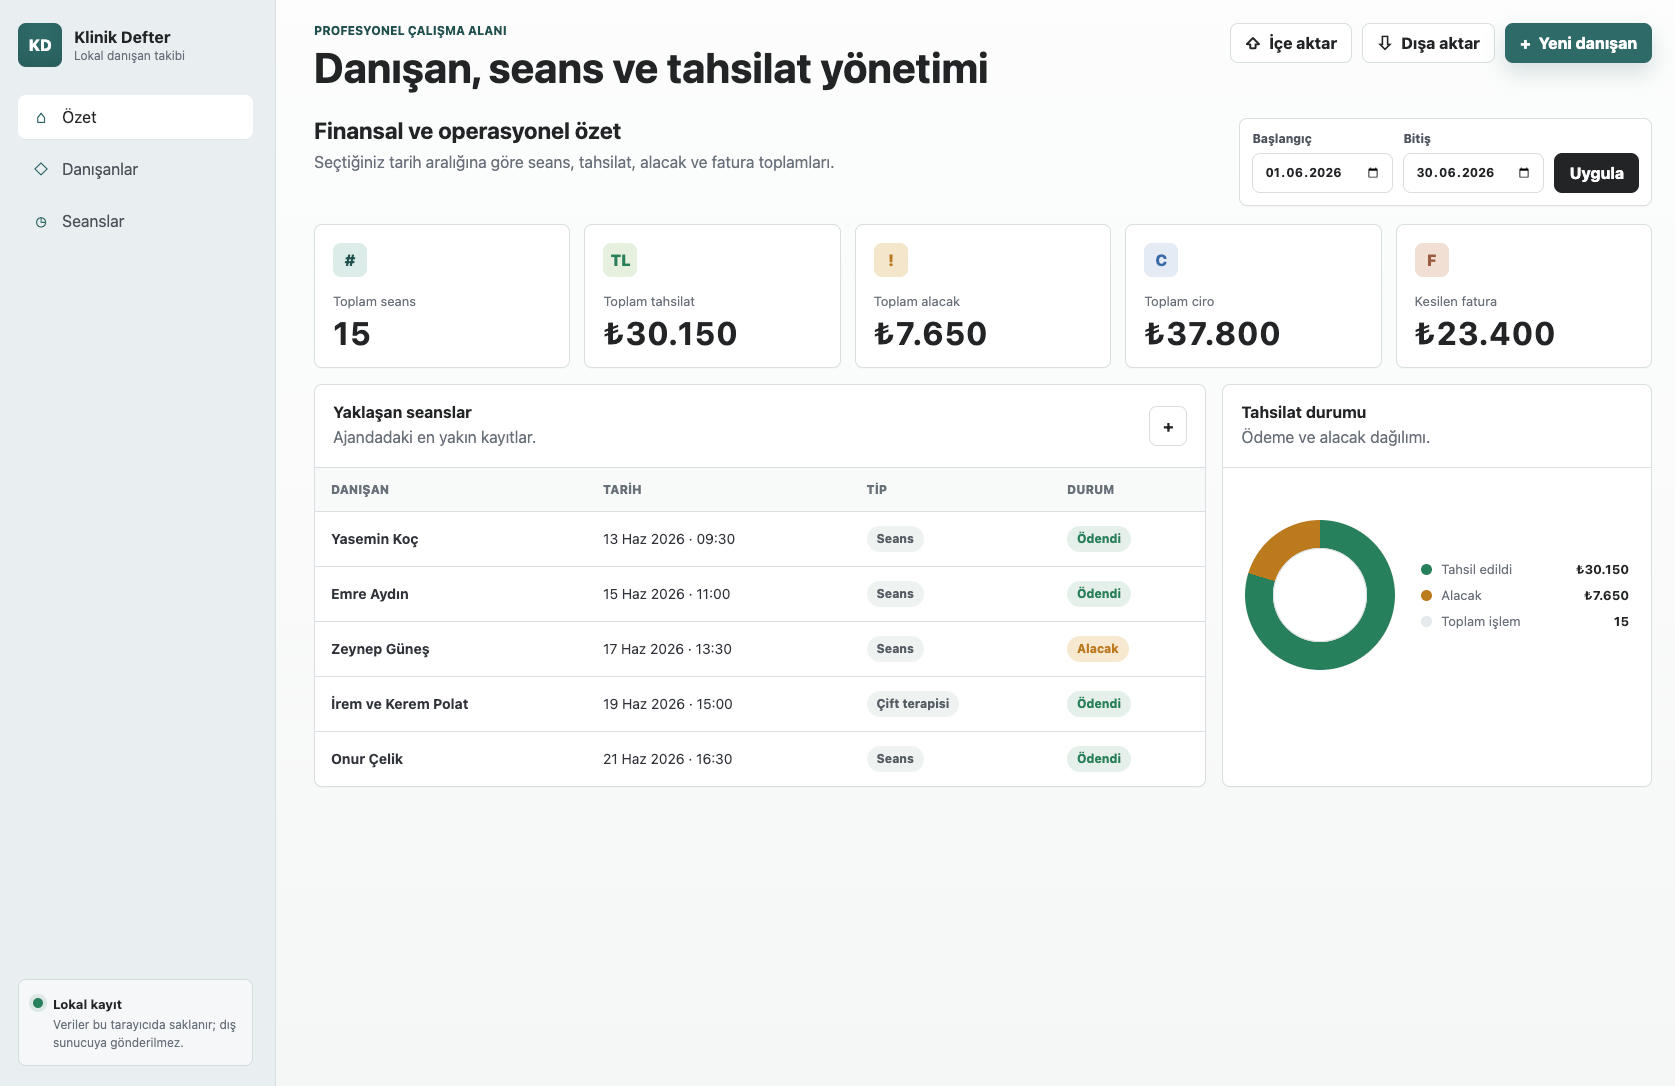
Task: Click Ödendi badge in Onur Çelik row
Action: [1098, 759]
